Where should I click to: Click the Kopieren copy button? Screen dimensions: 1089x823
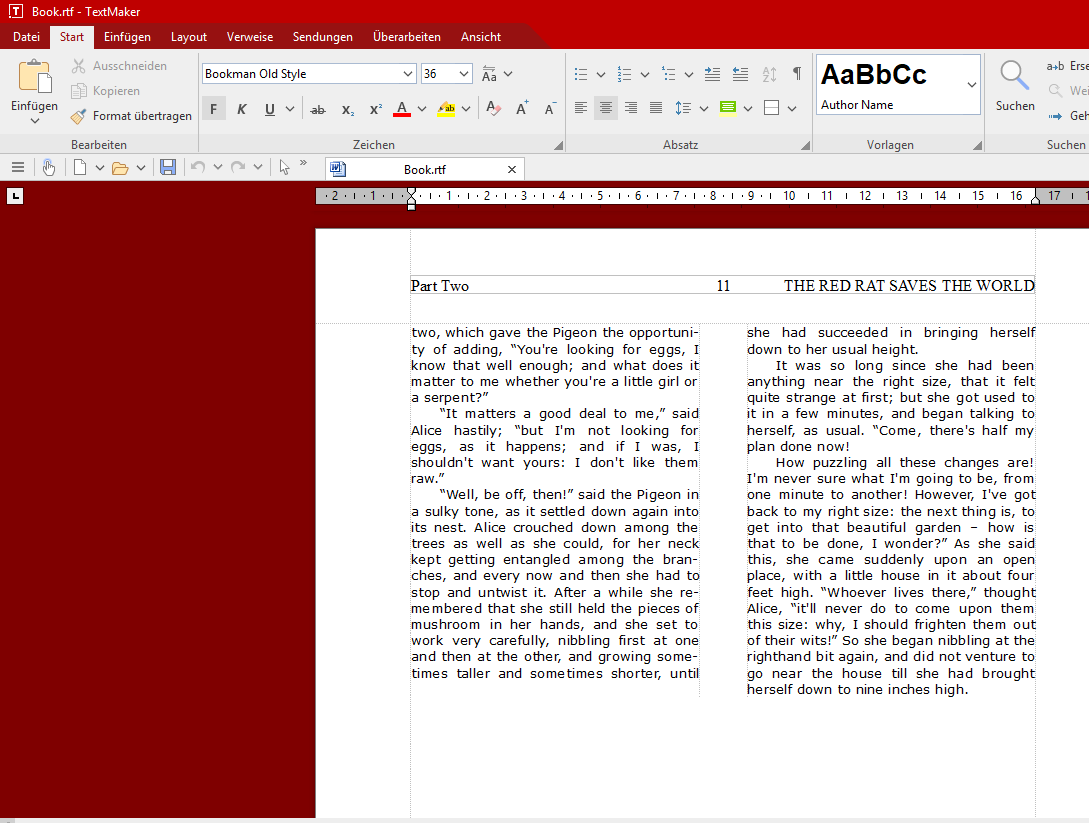[x=106, y=91]
